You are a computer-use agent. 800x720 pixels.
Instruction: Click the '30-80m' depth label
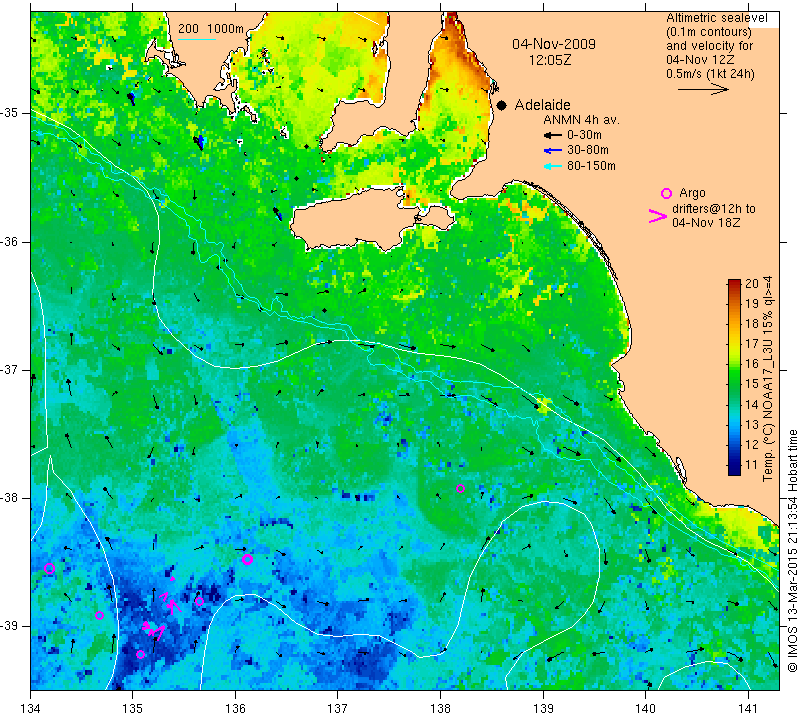(588, 150)
